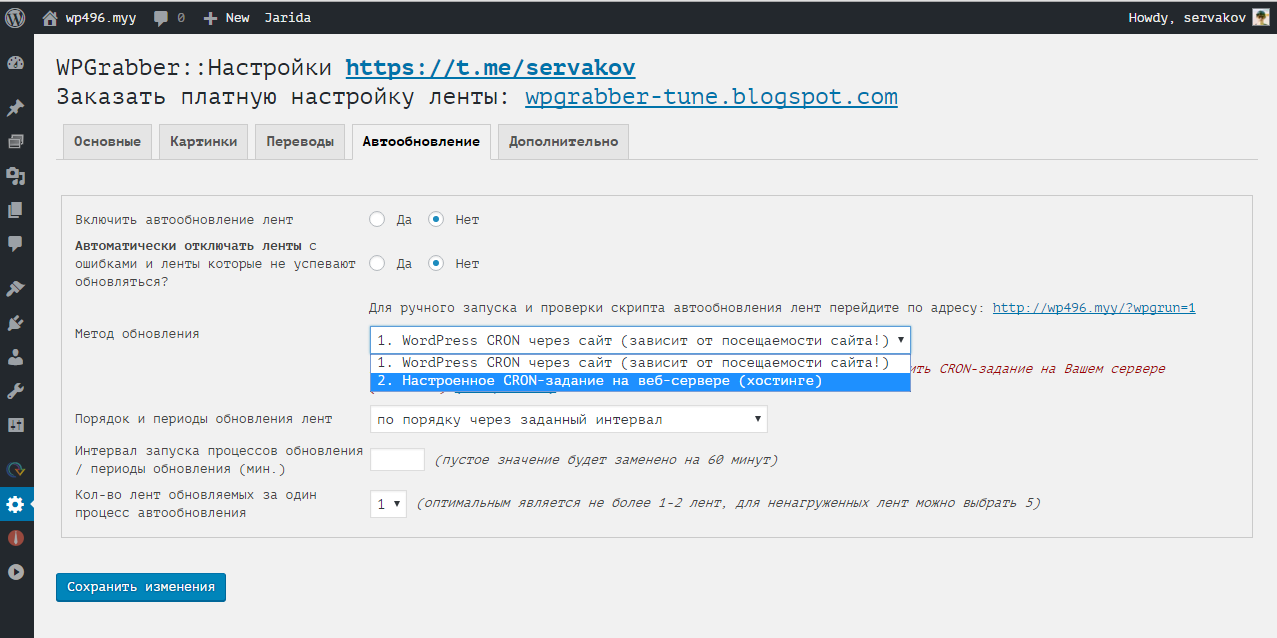
Task: Open Appearance paintbrush sidebar icon
Action: click(x=15, y=289)
